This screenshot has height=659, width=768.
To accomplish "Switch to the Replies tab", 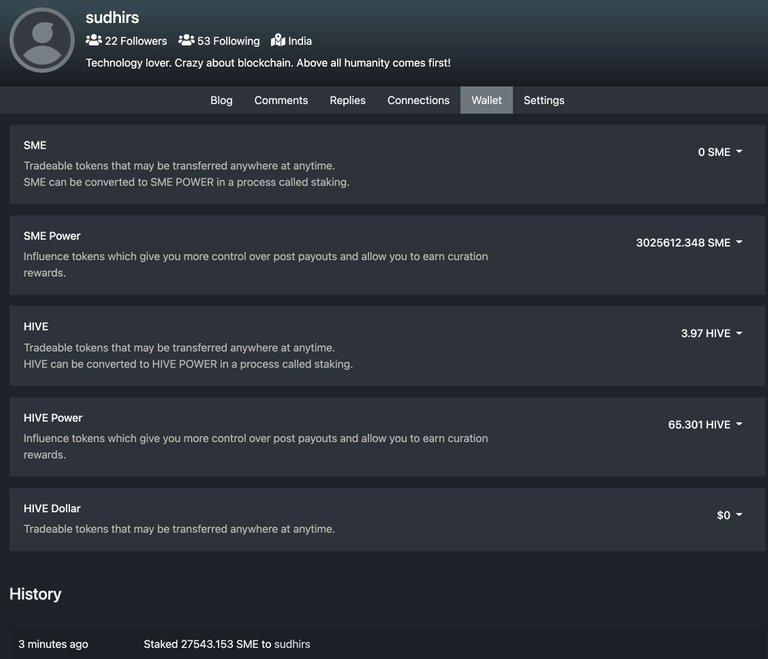I will click(347, 100).
